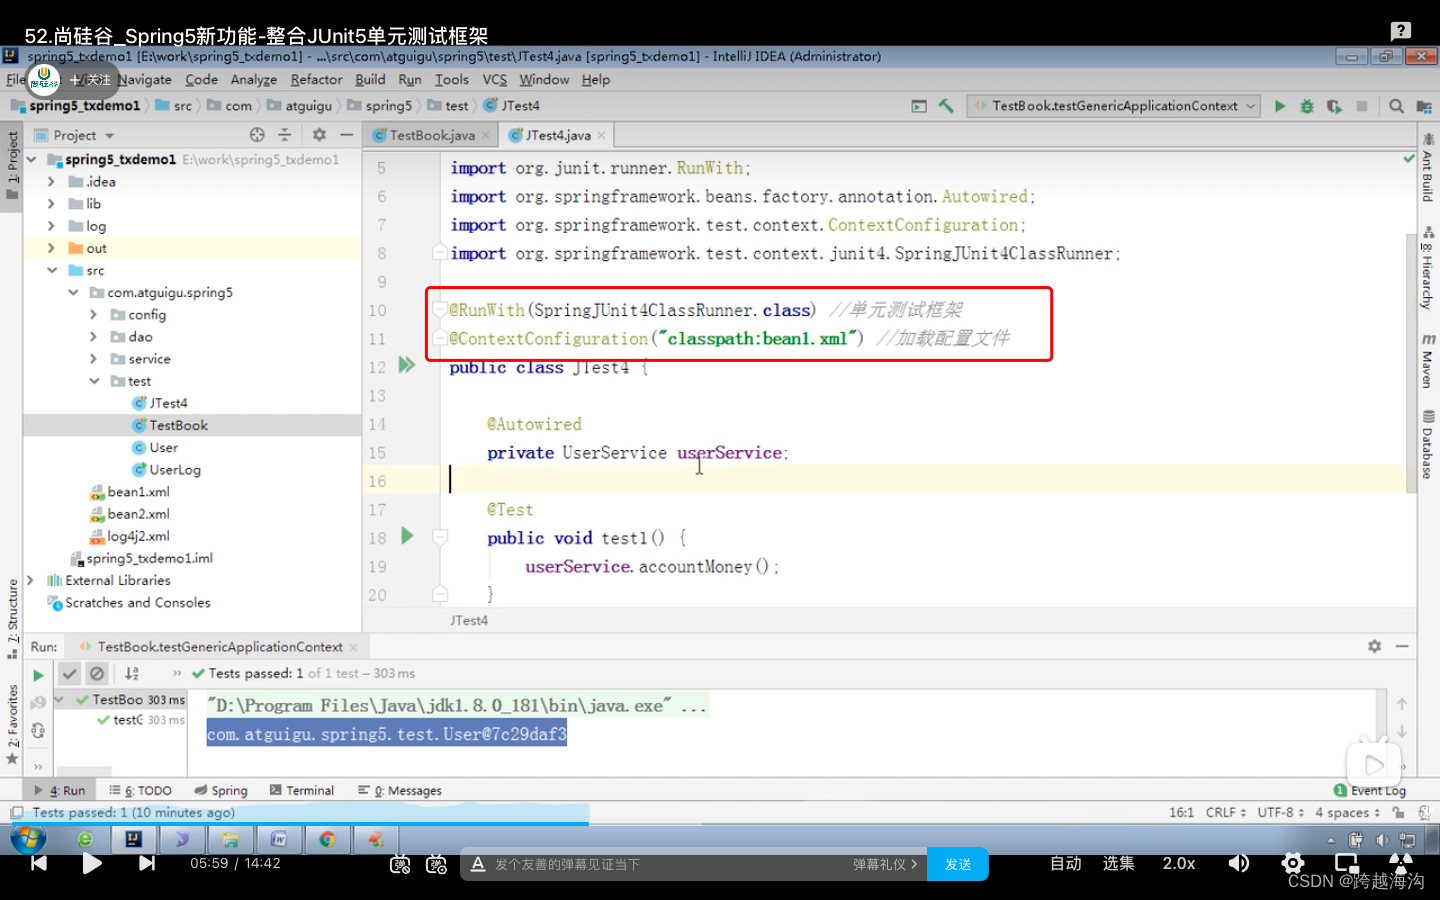
Task: Hide the Project panel with the minus icon
Action: click(346, 135)
